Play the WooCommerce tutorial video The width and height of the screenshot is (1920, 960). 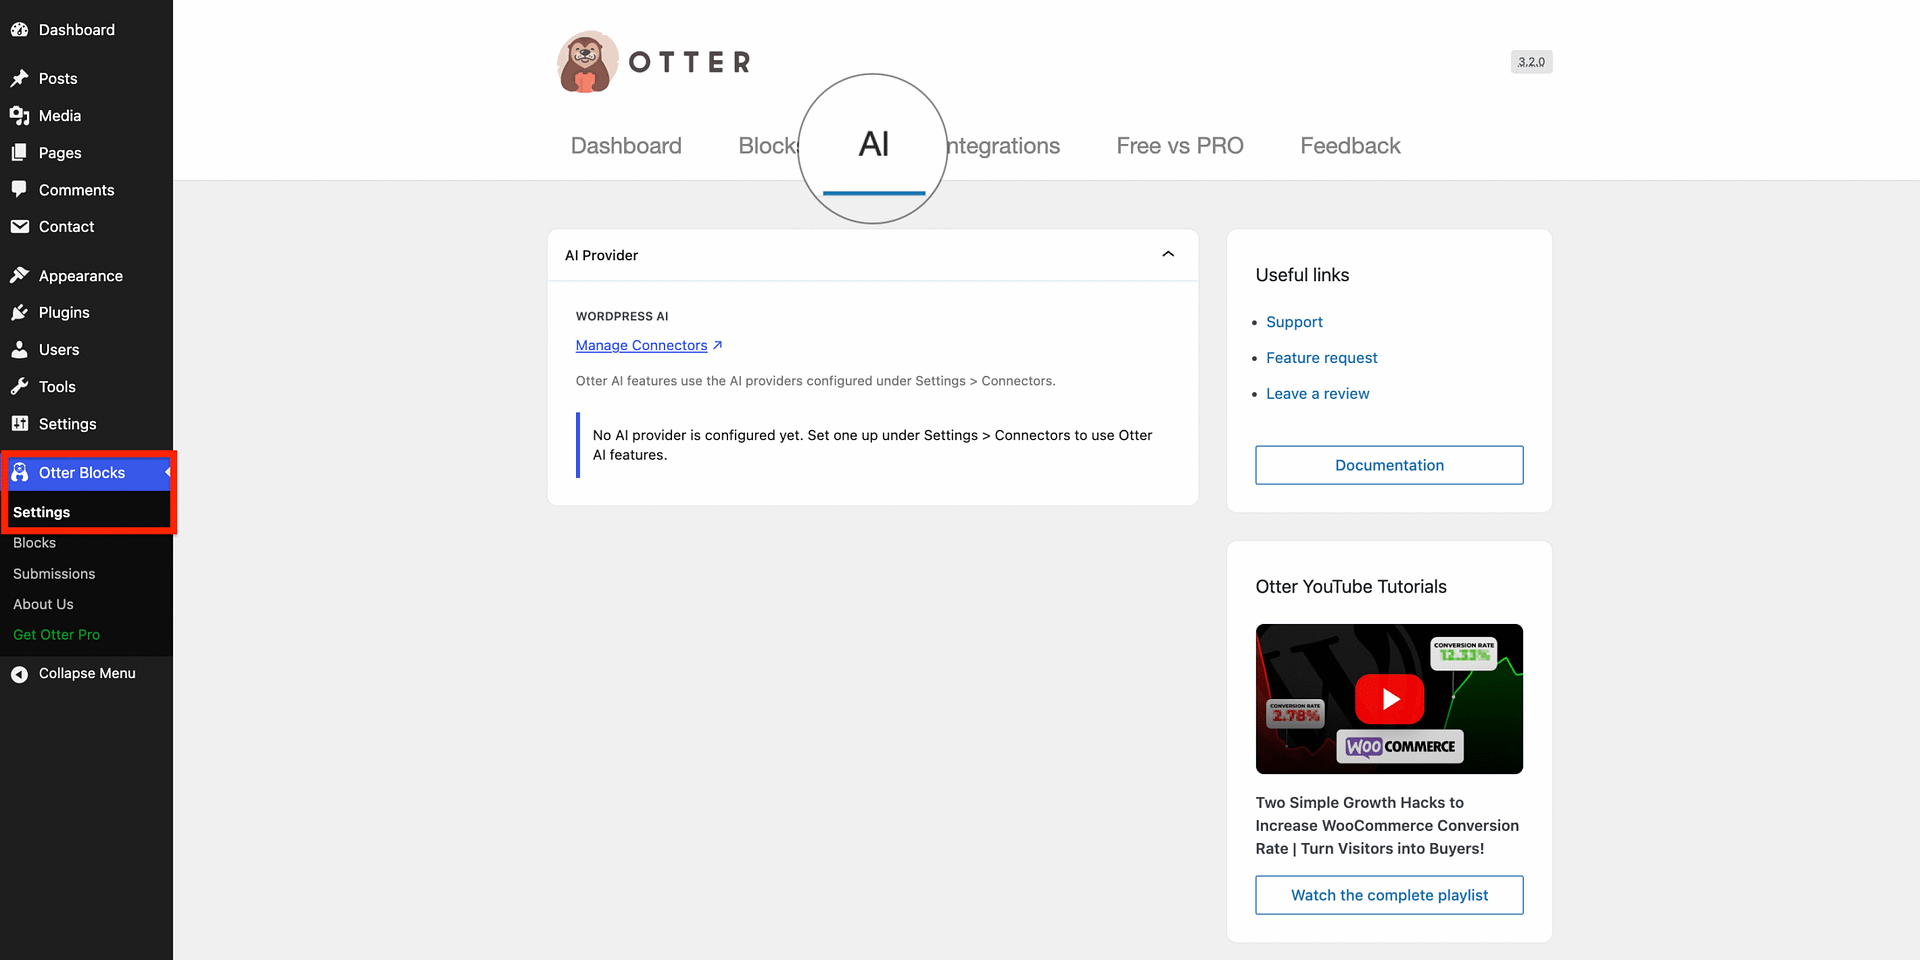coord(1389,699)
